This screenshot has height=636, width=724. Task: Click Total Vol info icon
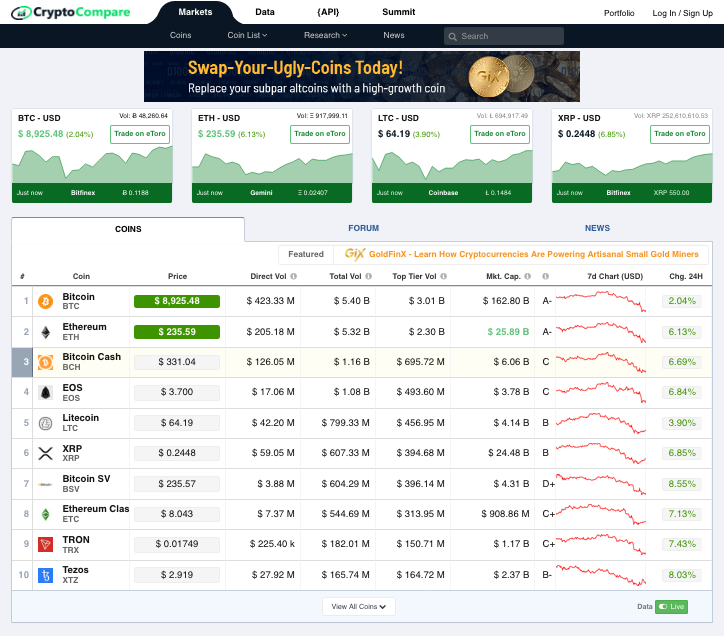[368, 277]
